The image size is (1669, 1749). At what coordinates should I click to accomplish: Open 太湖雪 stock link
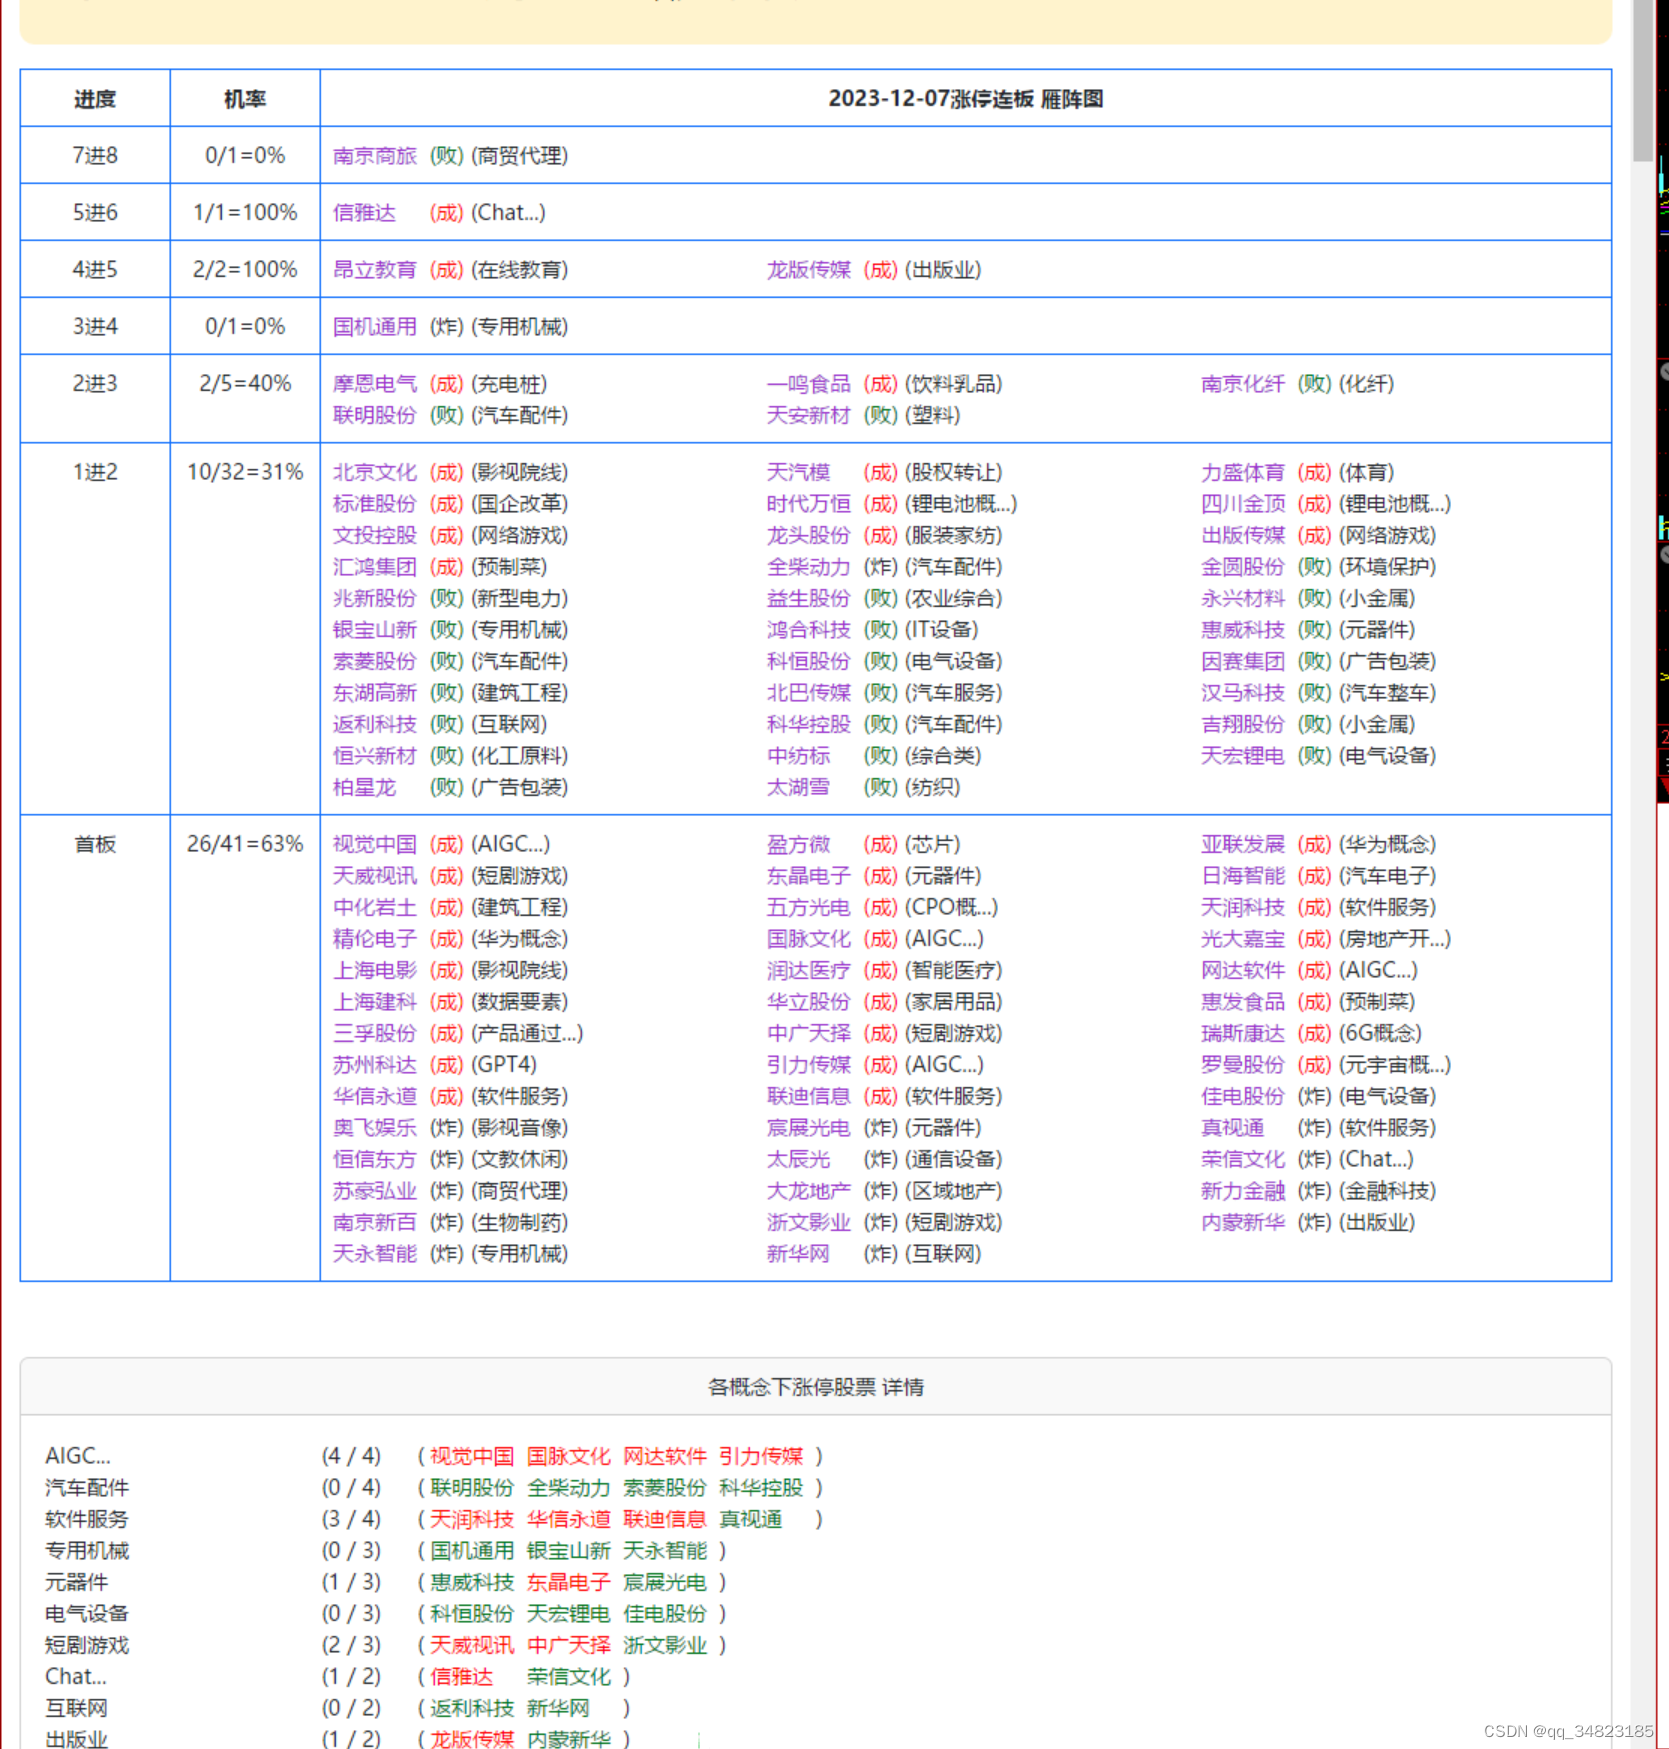pyautogui.click(x=798, y=788)
